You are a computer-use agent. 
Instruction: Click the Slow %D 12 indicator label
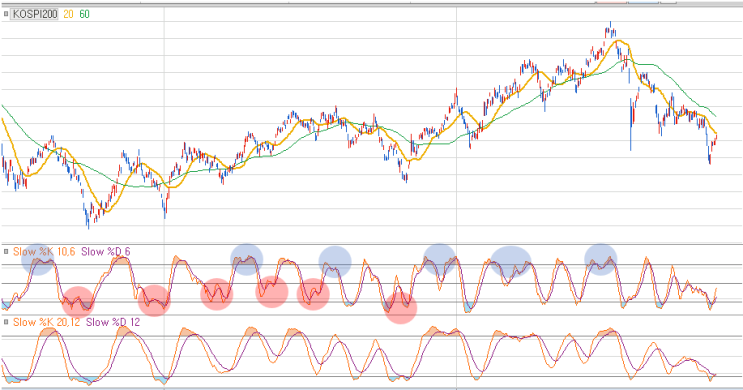coord(113,322)
